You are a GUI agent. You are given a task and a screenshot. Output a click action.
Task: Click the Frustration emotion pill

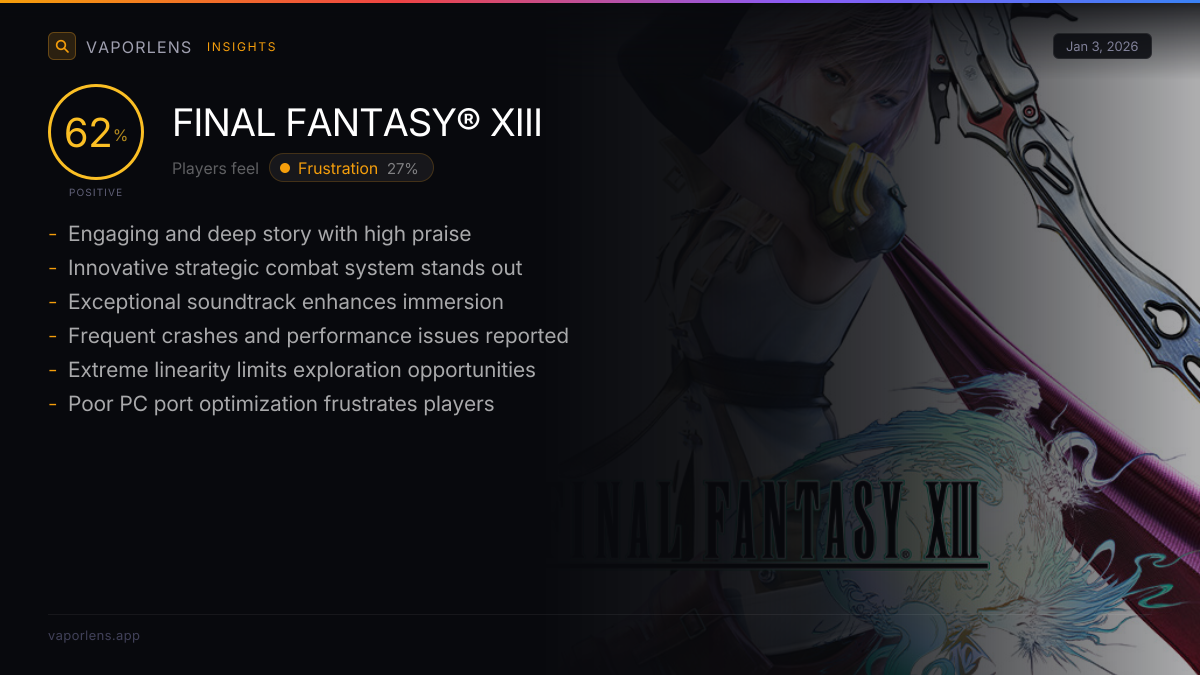351,168
